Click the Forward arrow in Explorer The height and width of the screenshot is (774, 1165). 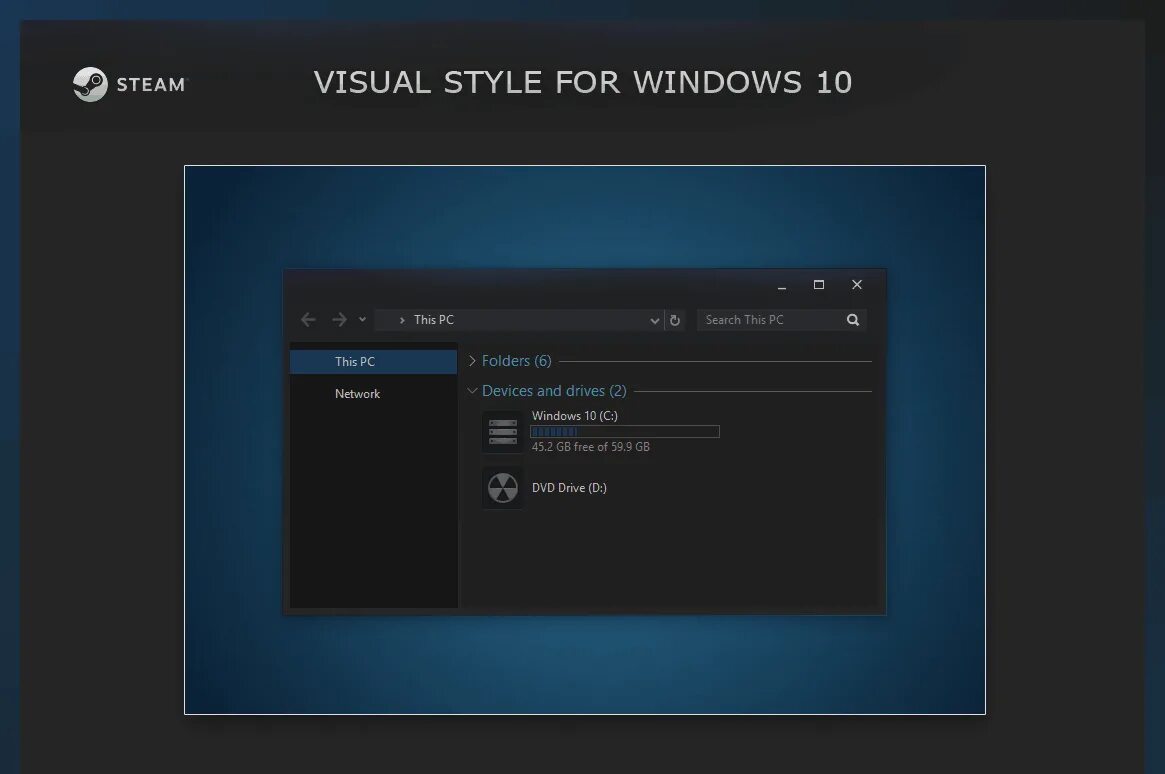339,319
